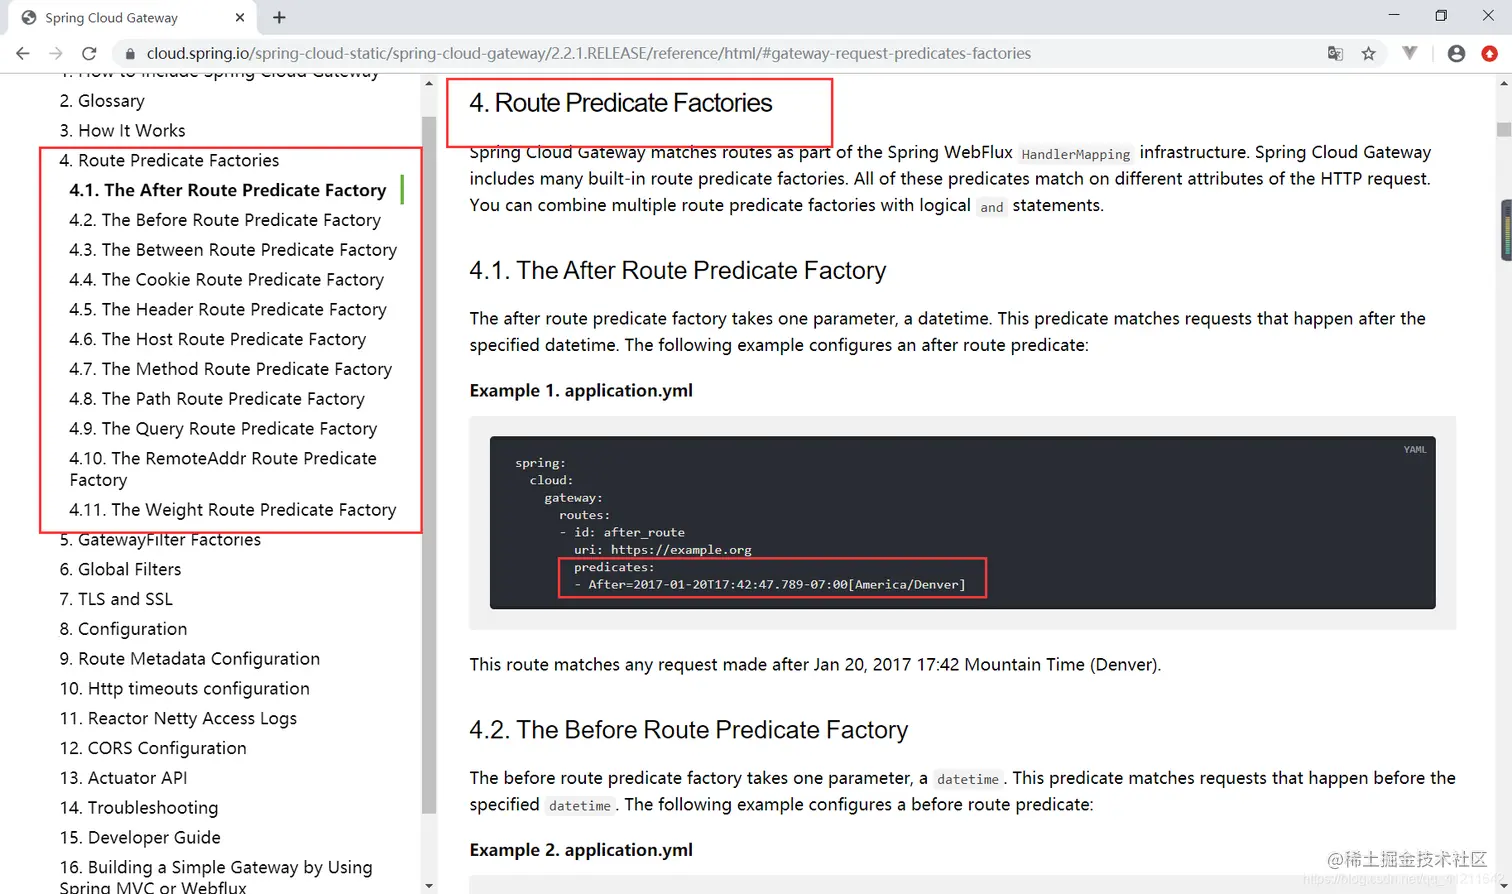The height and width of the screenshot is (894, 1512).
Task: Open the CORS Configuration link
Action: pyautogui.click(x=153, y=749)
